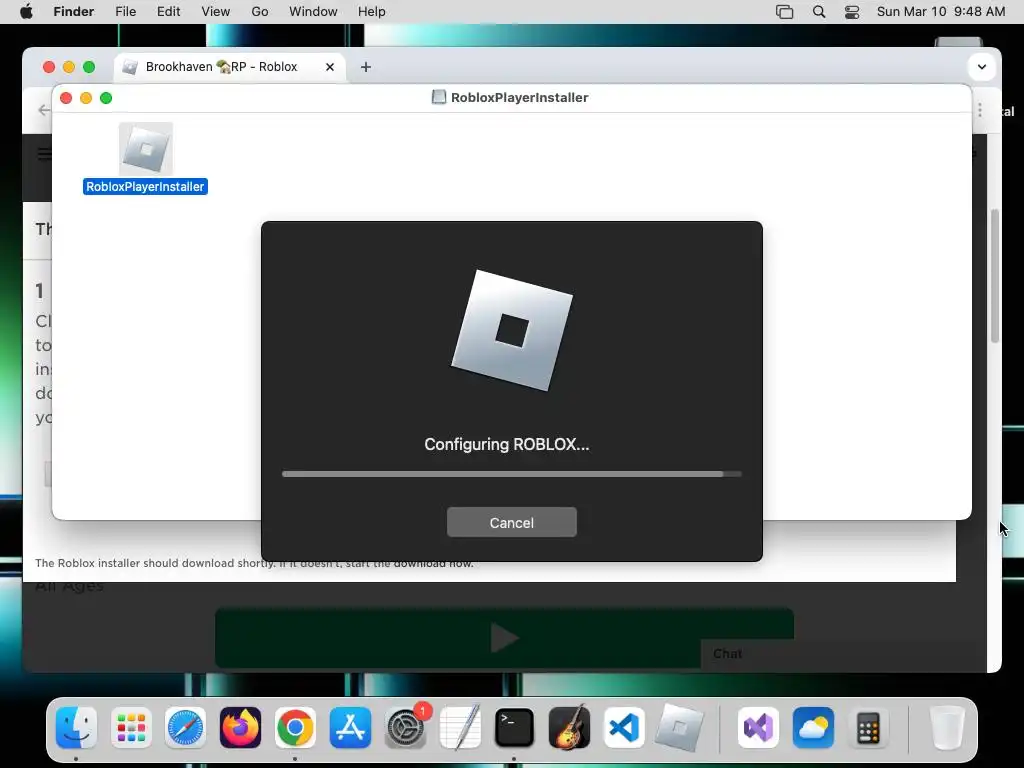1024x768 pixels.
Task: Open Calculator from the Dock
Action: click(868, 727)
